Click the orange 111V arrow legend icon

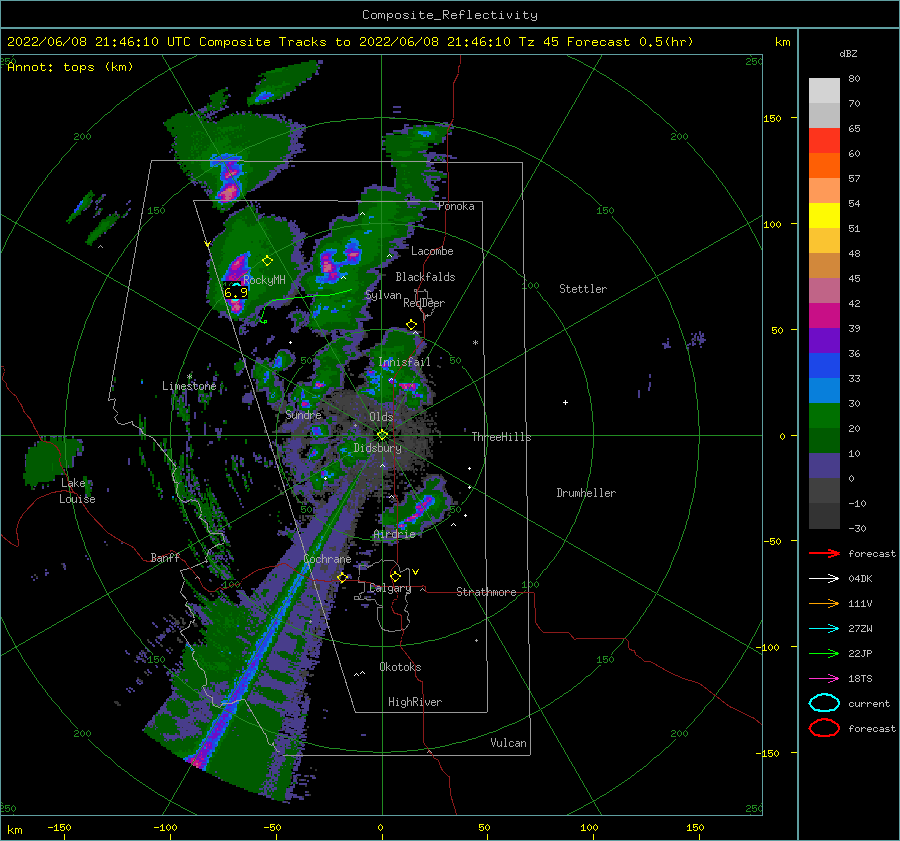click(824, 603)
